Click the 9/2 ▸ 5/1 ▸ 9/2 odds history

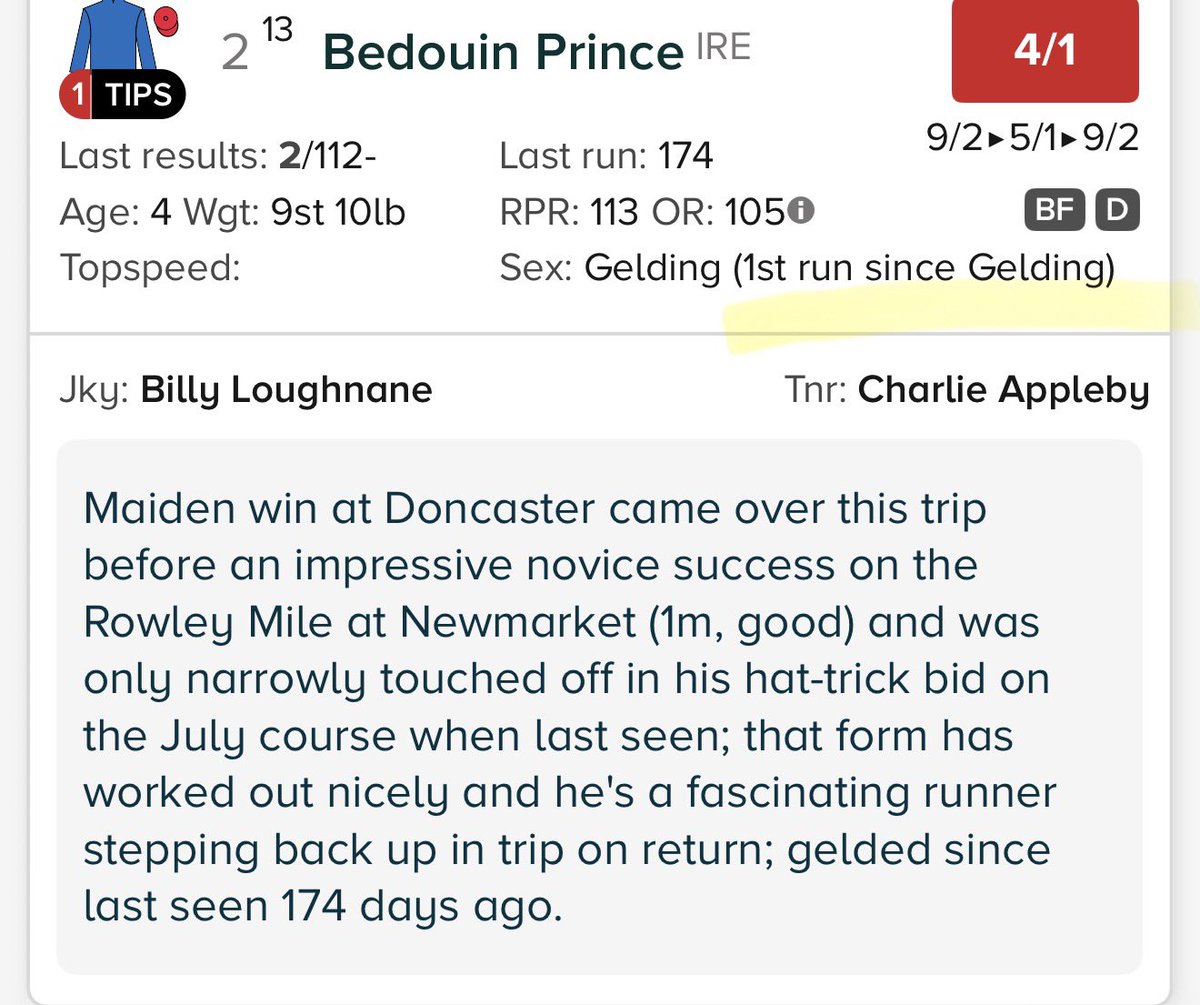point(1033,138)
